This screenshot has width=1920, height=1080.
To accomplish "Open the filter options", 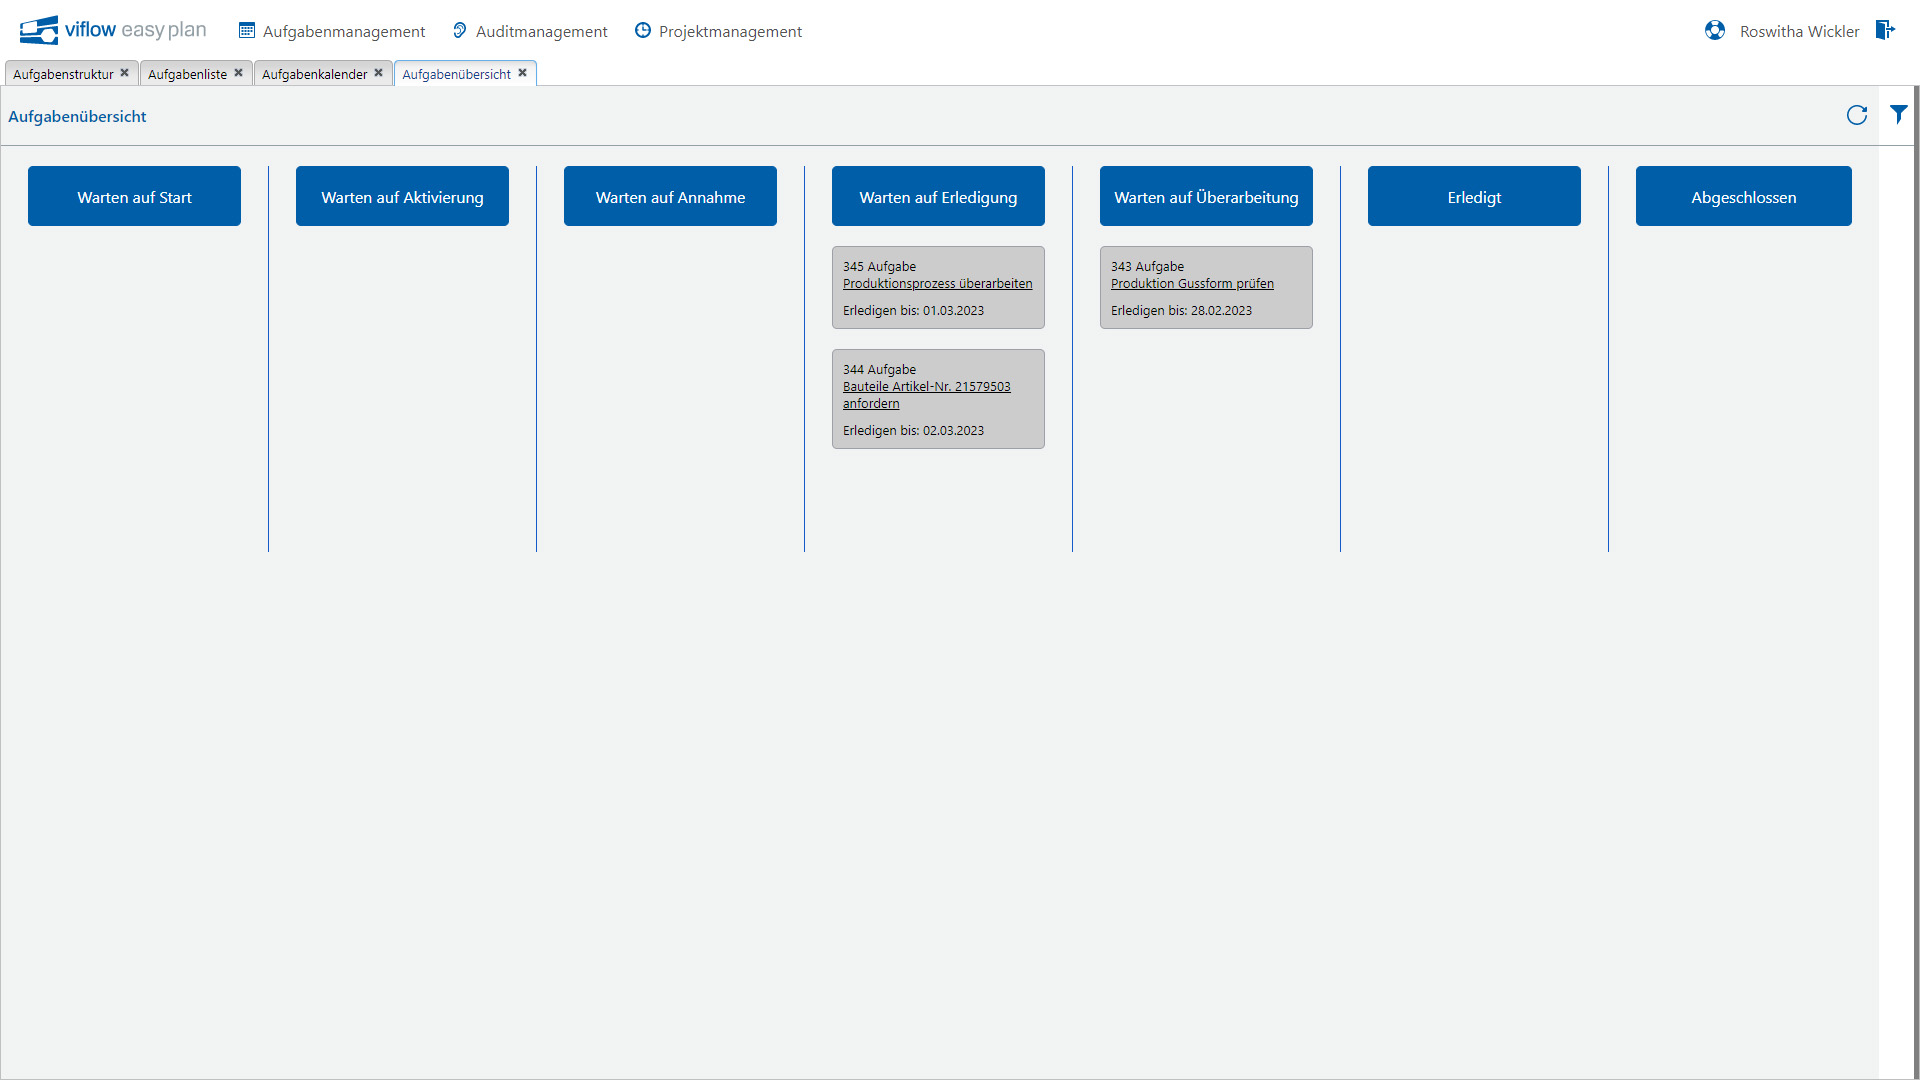I will tap(1898, 114).
